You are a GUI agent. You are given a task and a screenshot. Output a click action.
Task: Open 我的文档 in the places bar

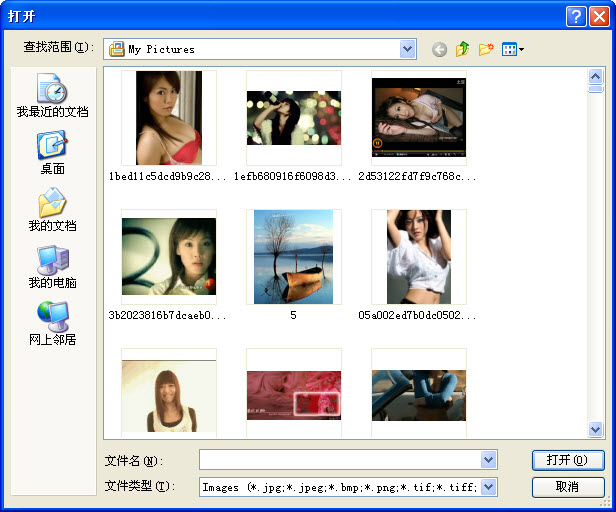(x=52, y=209)
